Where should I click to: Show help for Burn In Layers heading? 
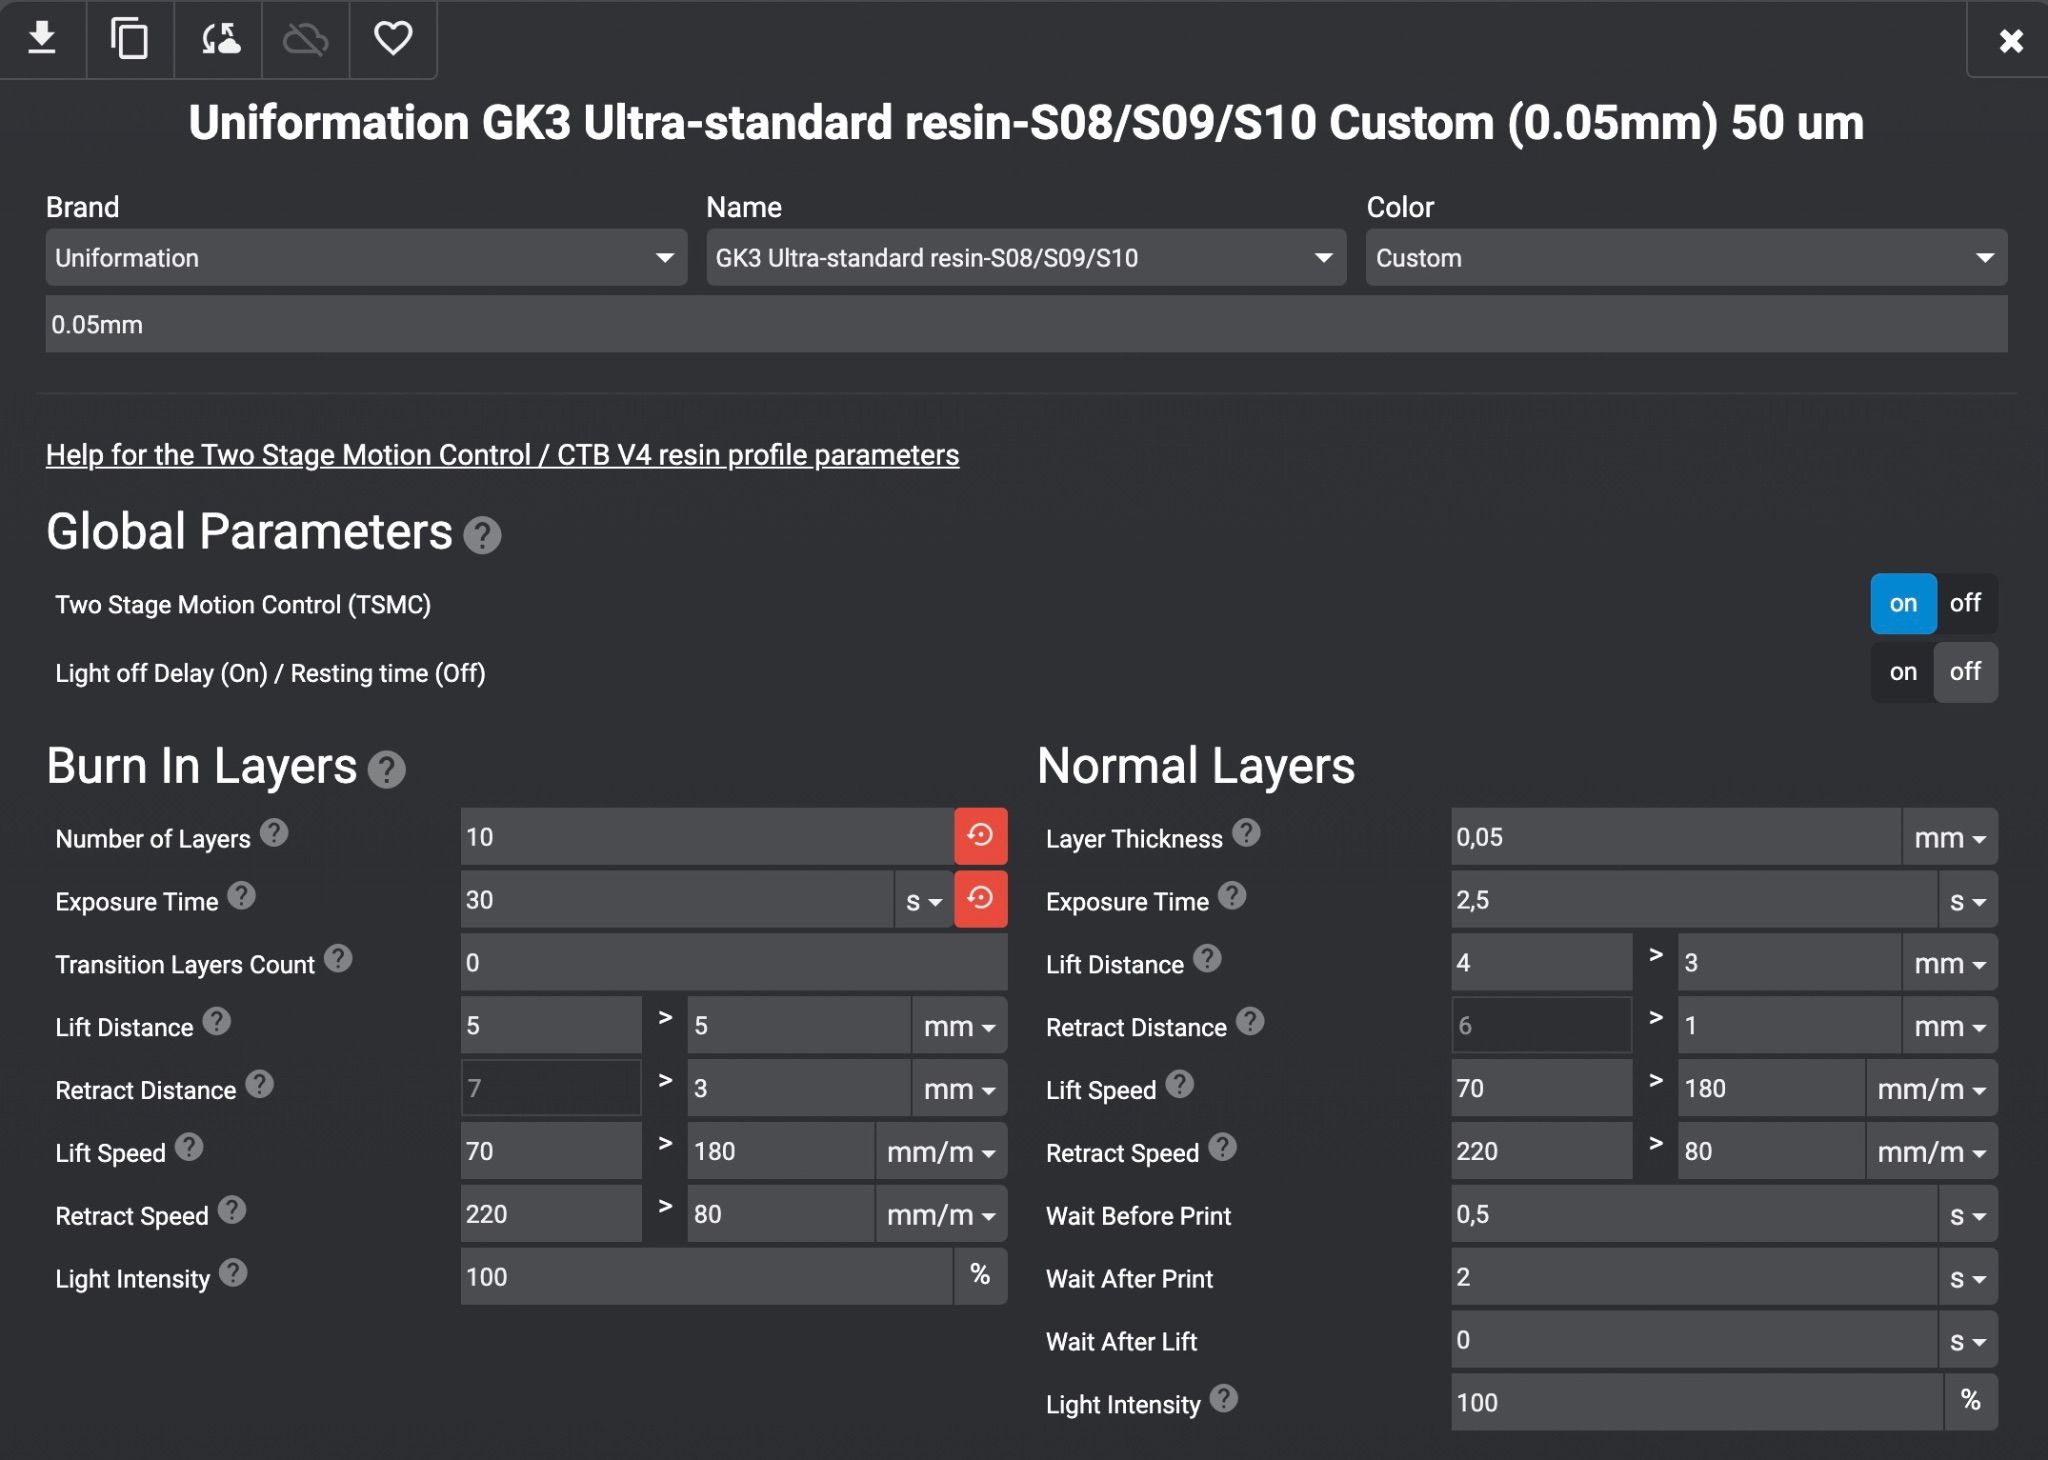coord(386,770)
